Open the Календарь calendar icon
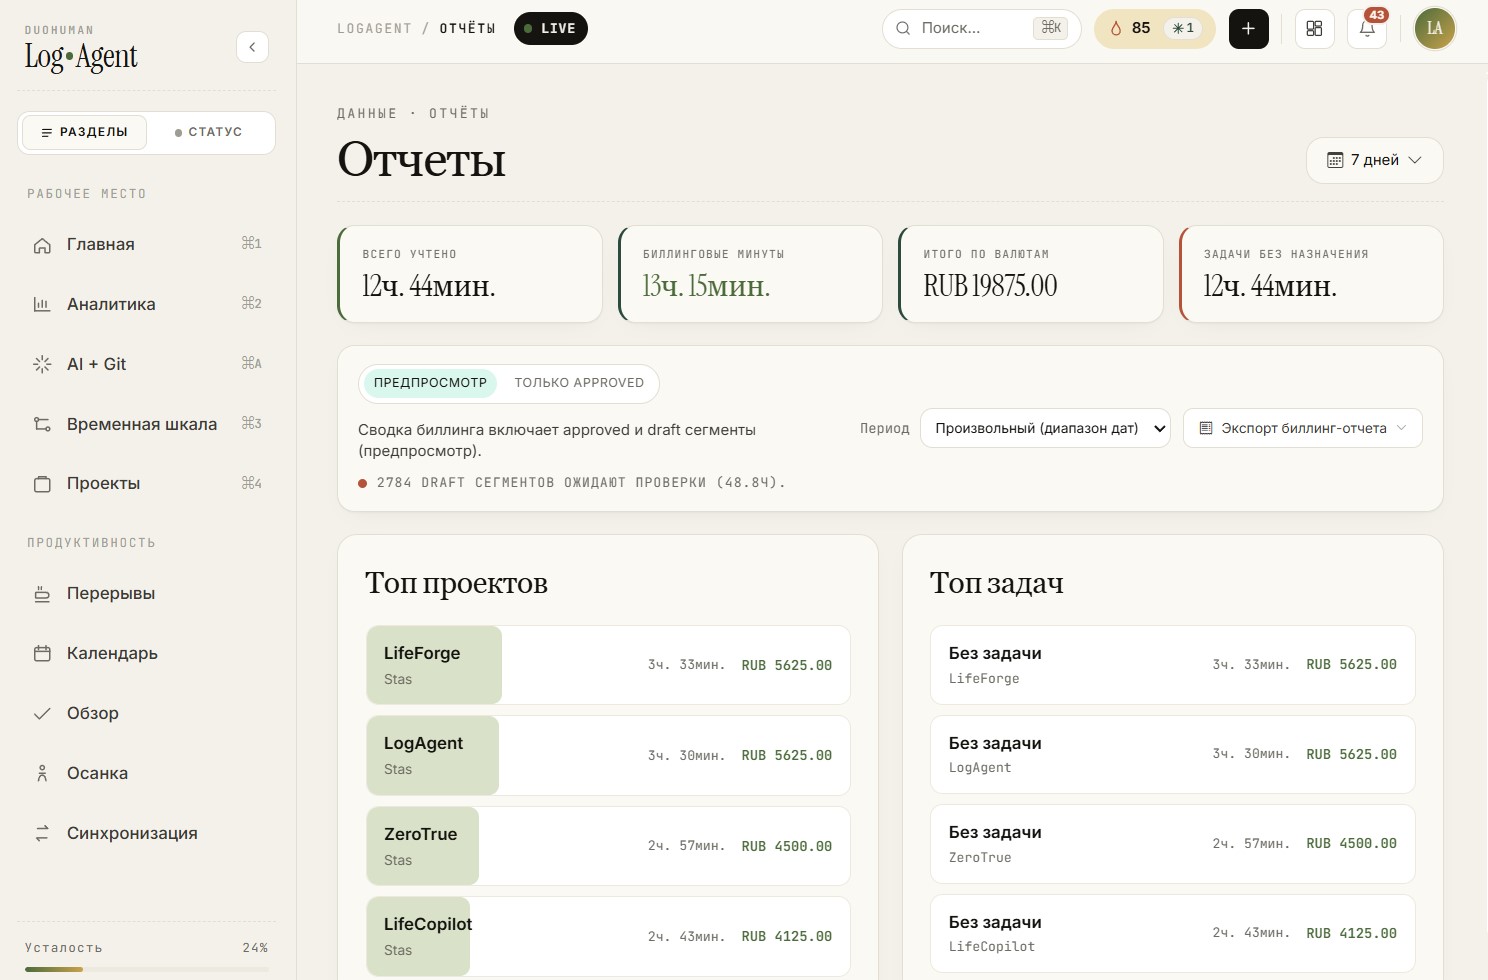 pyautogui.click(x=42, y=654)
